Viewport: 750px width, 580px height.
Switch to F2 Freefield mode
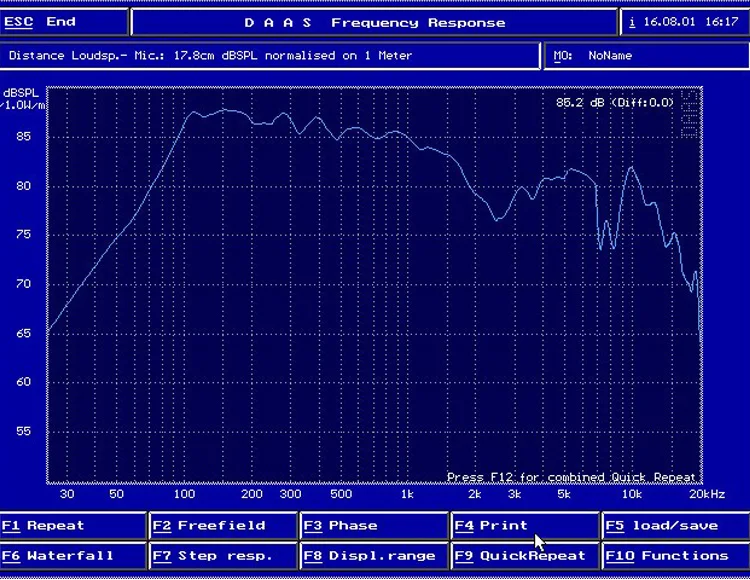point(223,525)
